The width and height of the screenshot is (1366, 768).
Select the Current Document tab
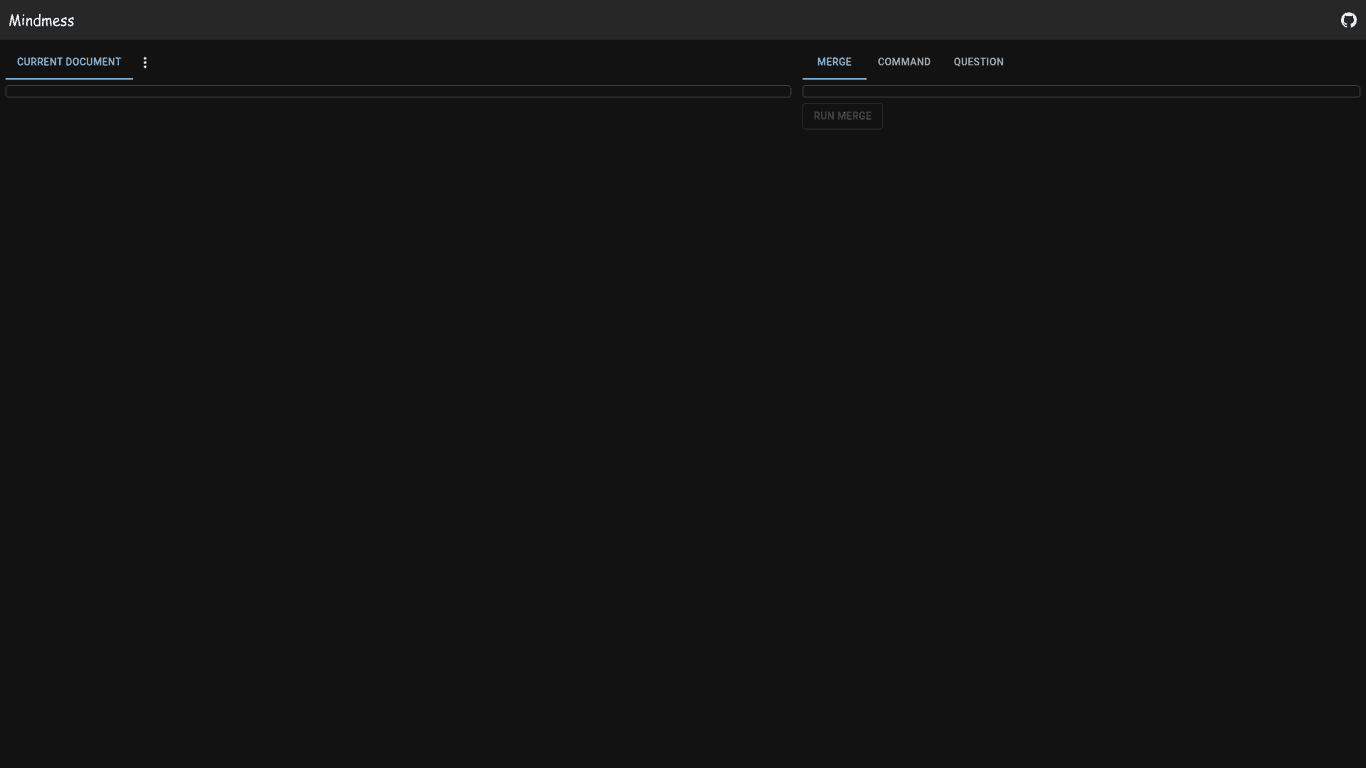(69, 62)
